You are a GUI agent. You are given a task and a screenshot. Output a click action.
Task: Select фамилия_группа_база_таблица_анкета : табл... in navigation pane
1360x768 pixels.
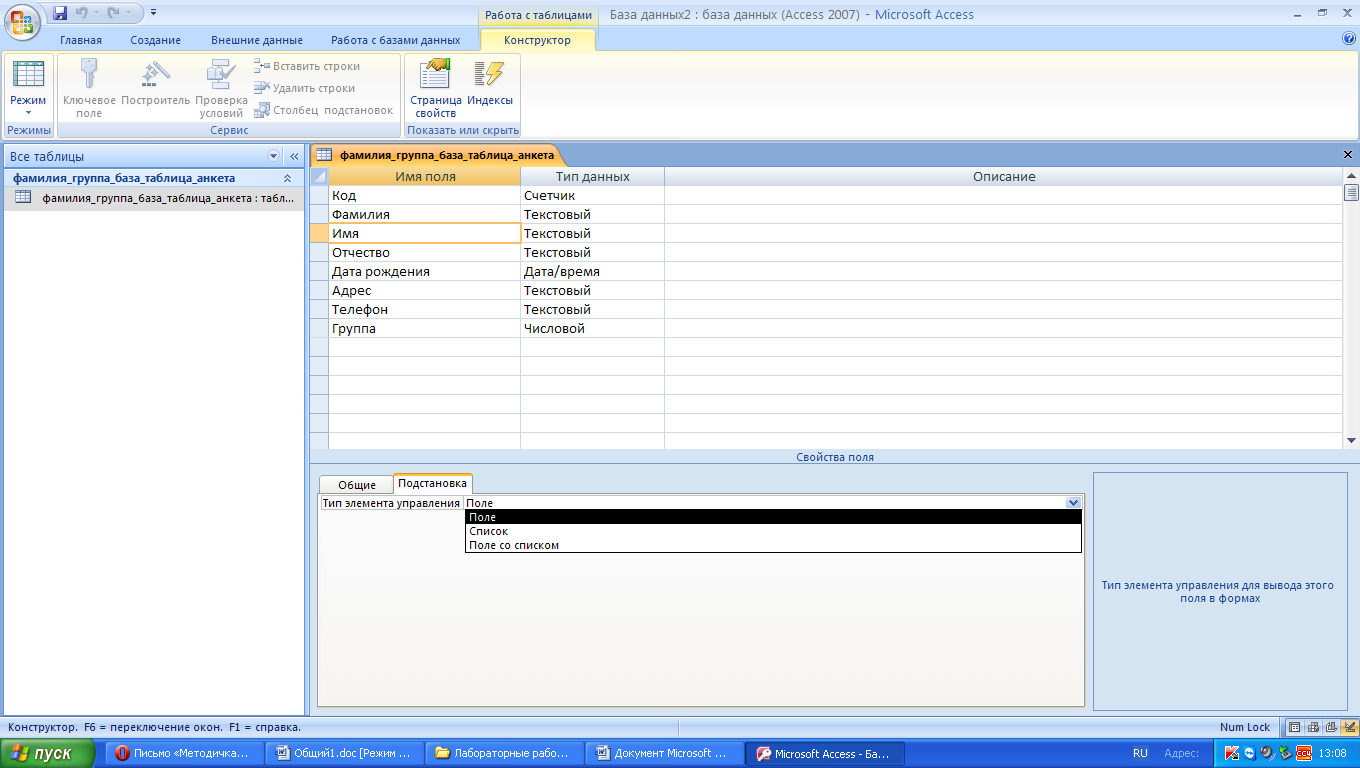click(x=153, y=198)
